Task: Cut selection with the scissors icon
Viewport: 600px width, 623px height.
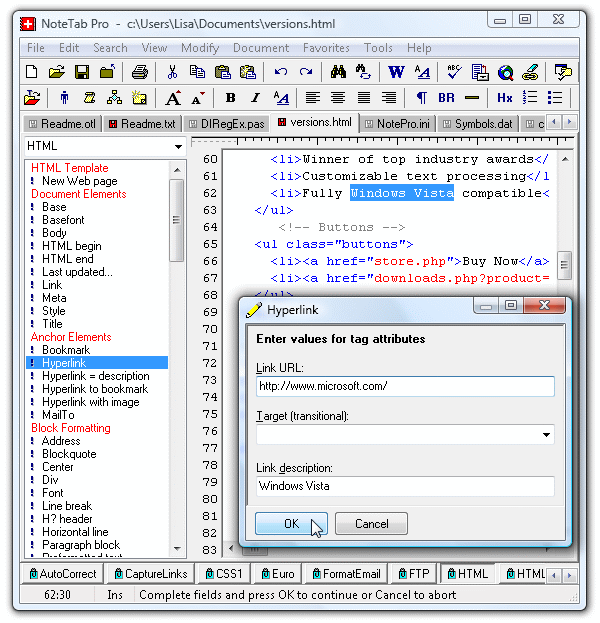Action: pyautogui.click(x=172, y=72)
